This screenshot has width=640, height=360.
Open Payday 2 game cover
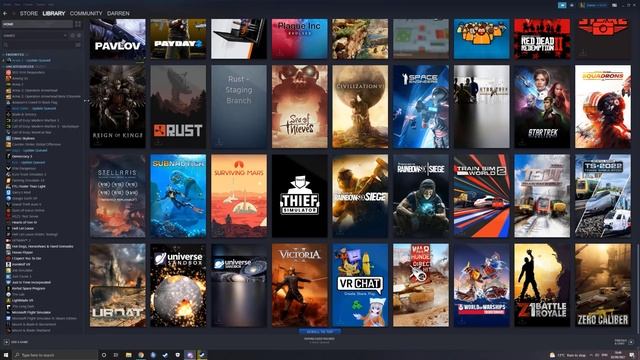pos(178,39)
